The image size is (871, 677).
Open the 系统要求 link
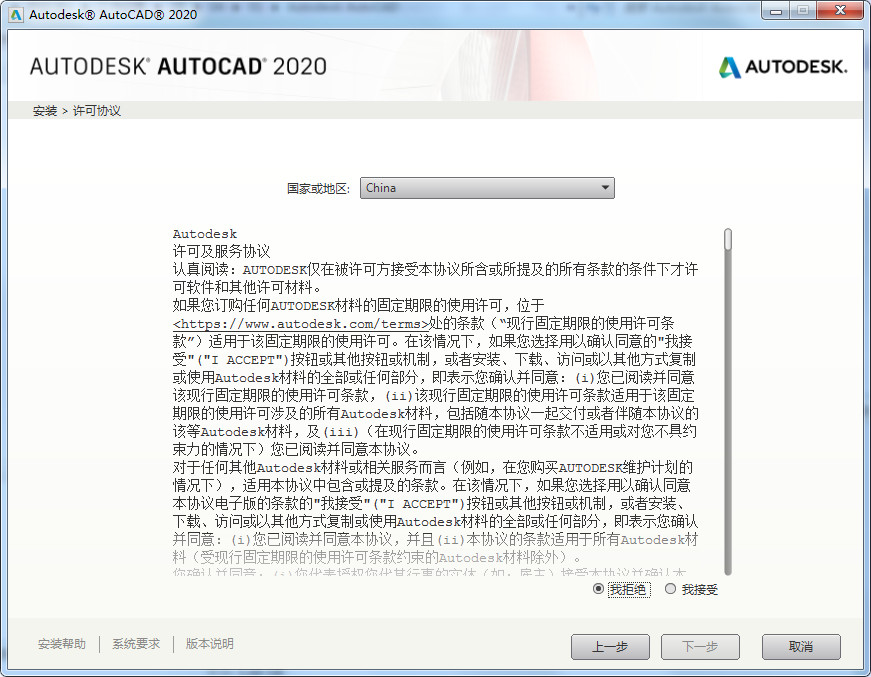tap(136, 644)
